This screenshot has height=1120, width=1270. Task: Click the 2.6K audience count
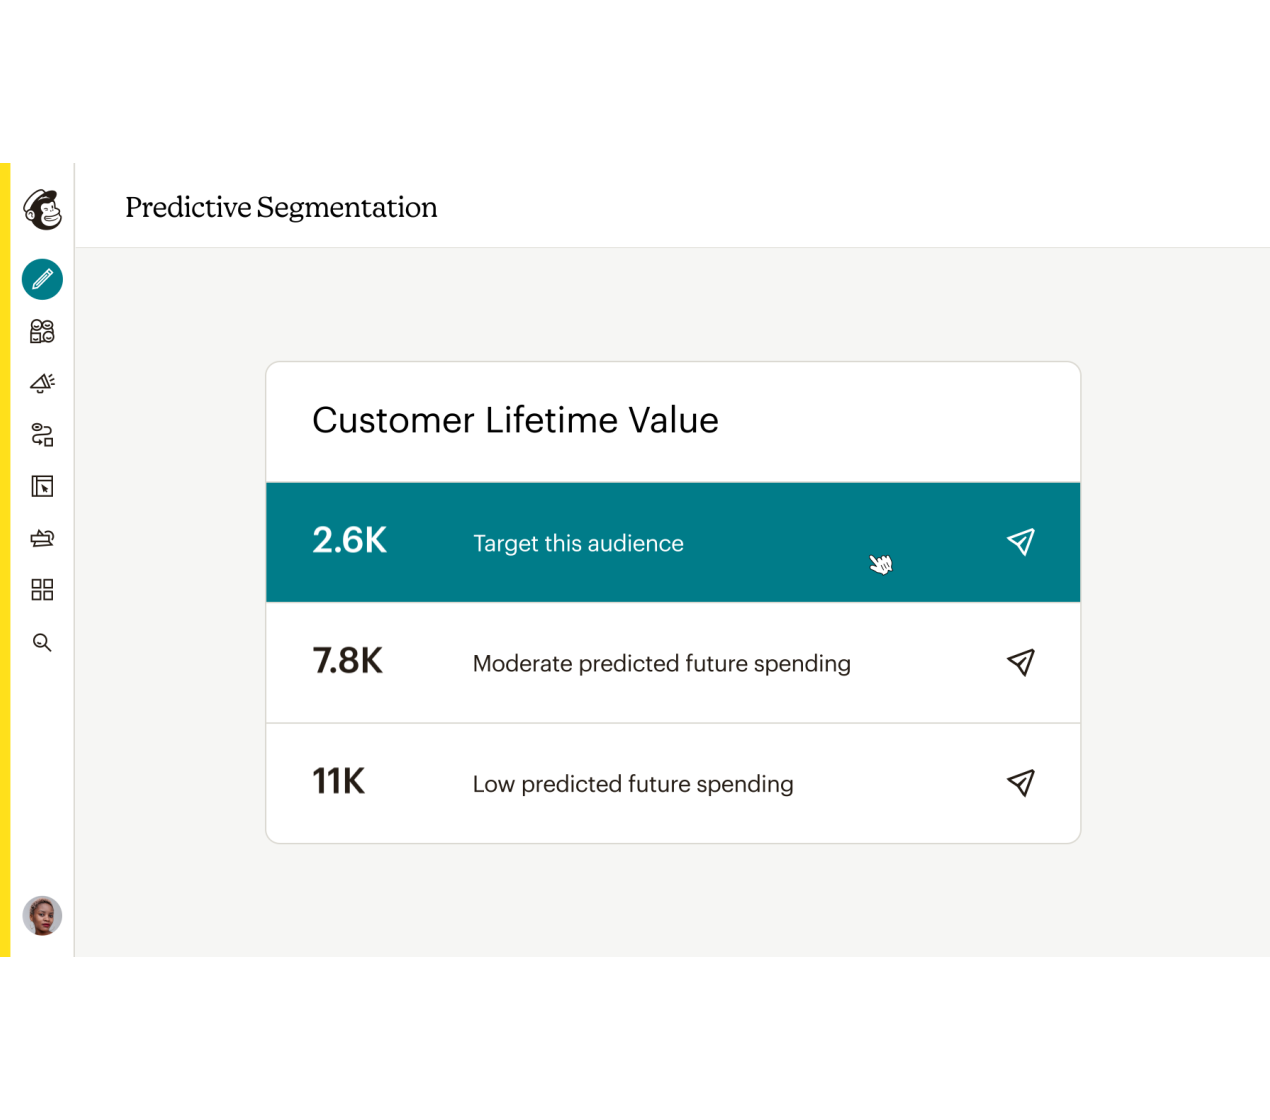tap(349, 541)
